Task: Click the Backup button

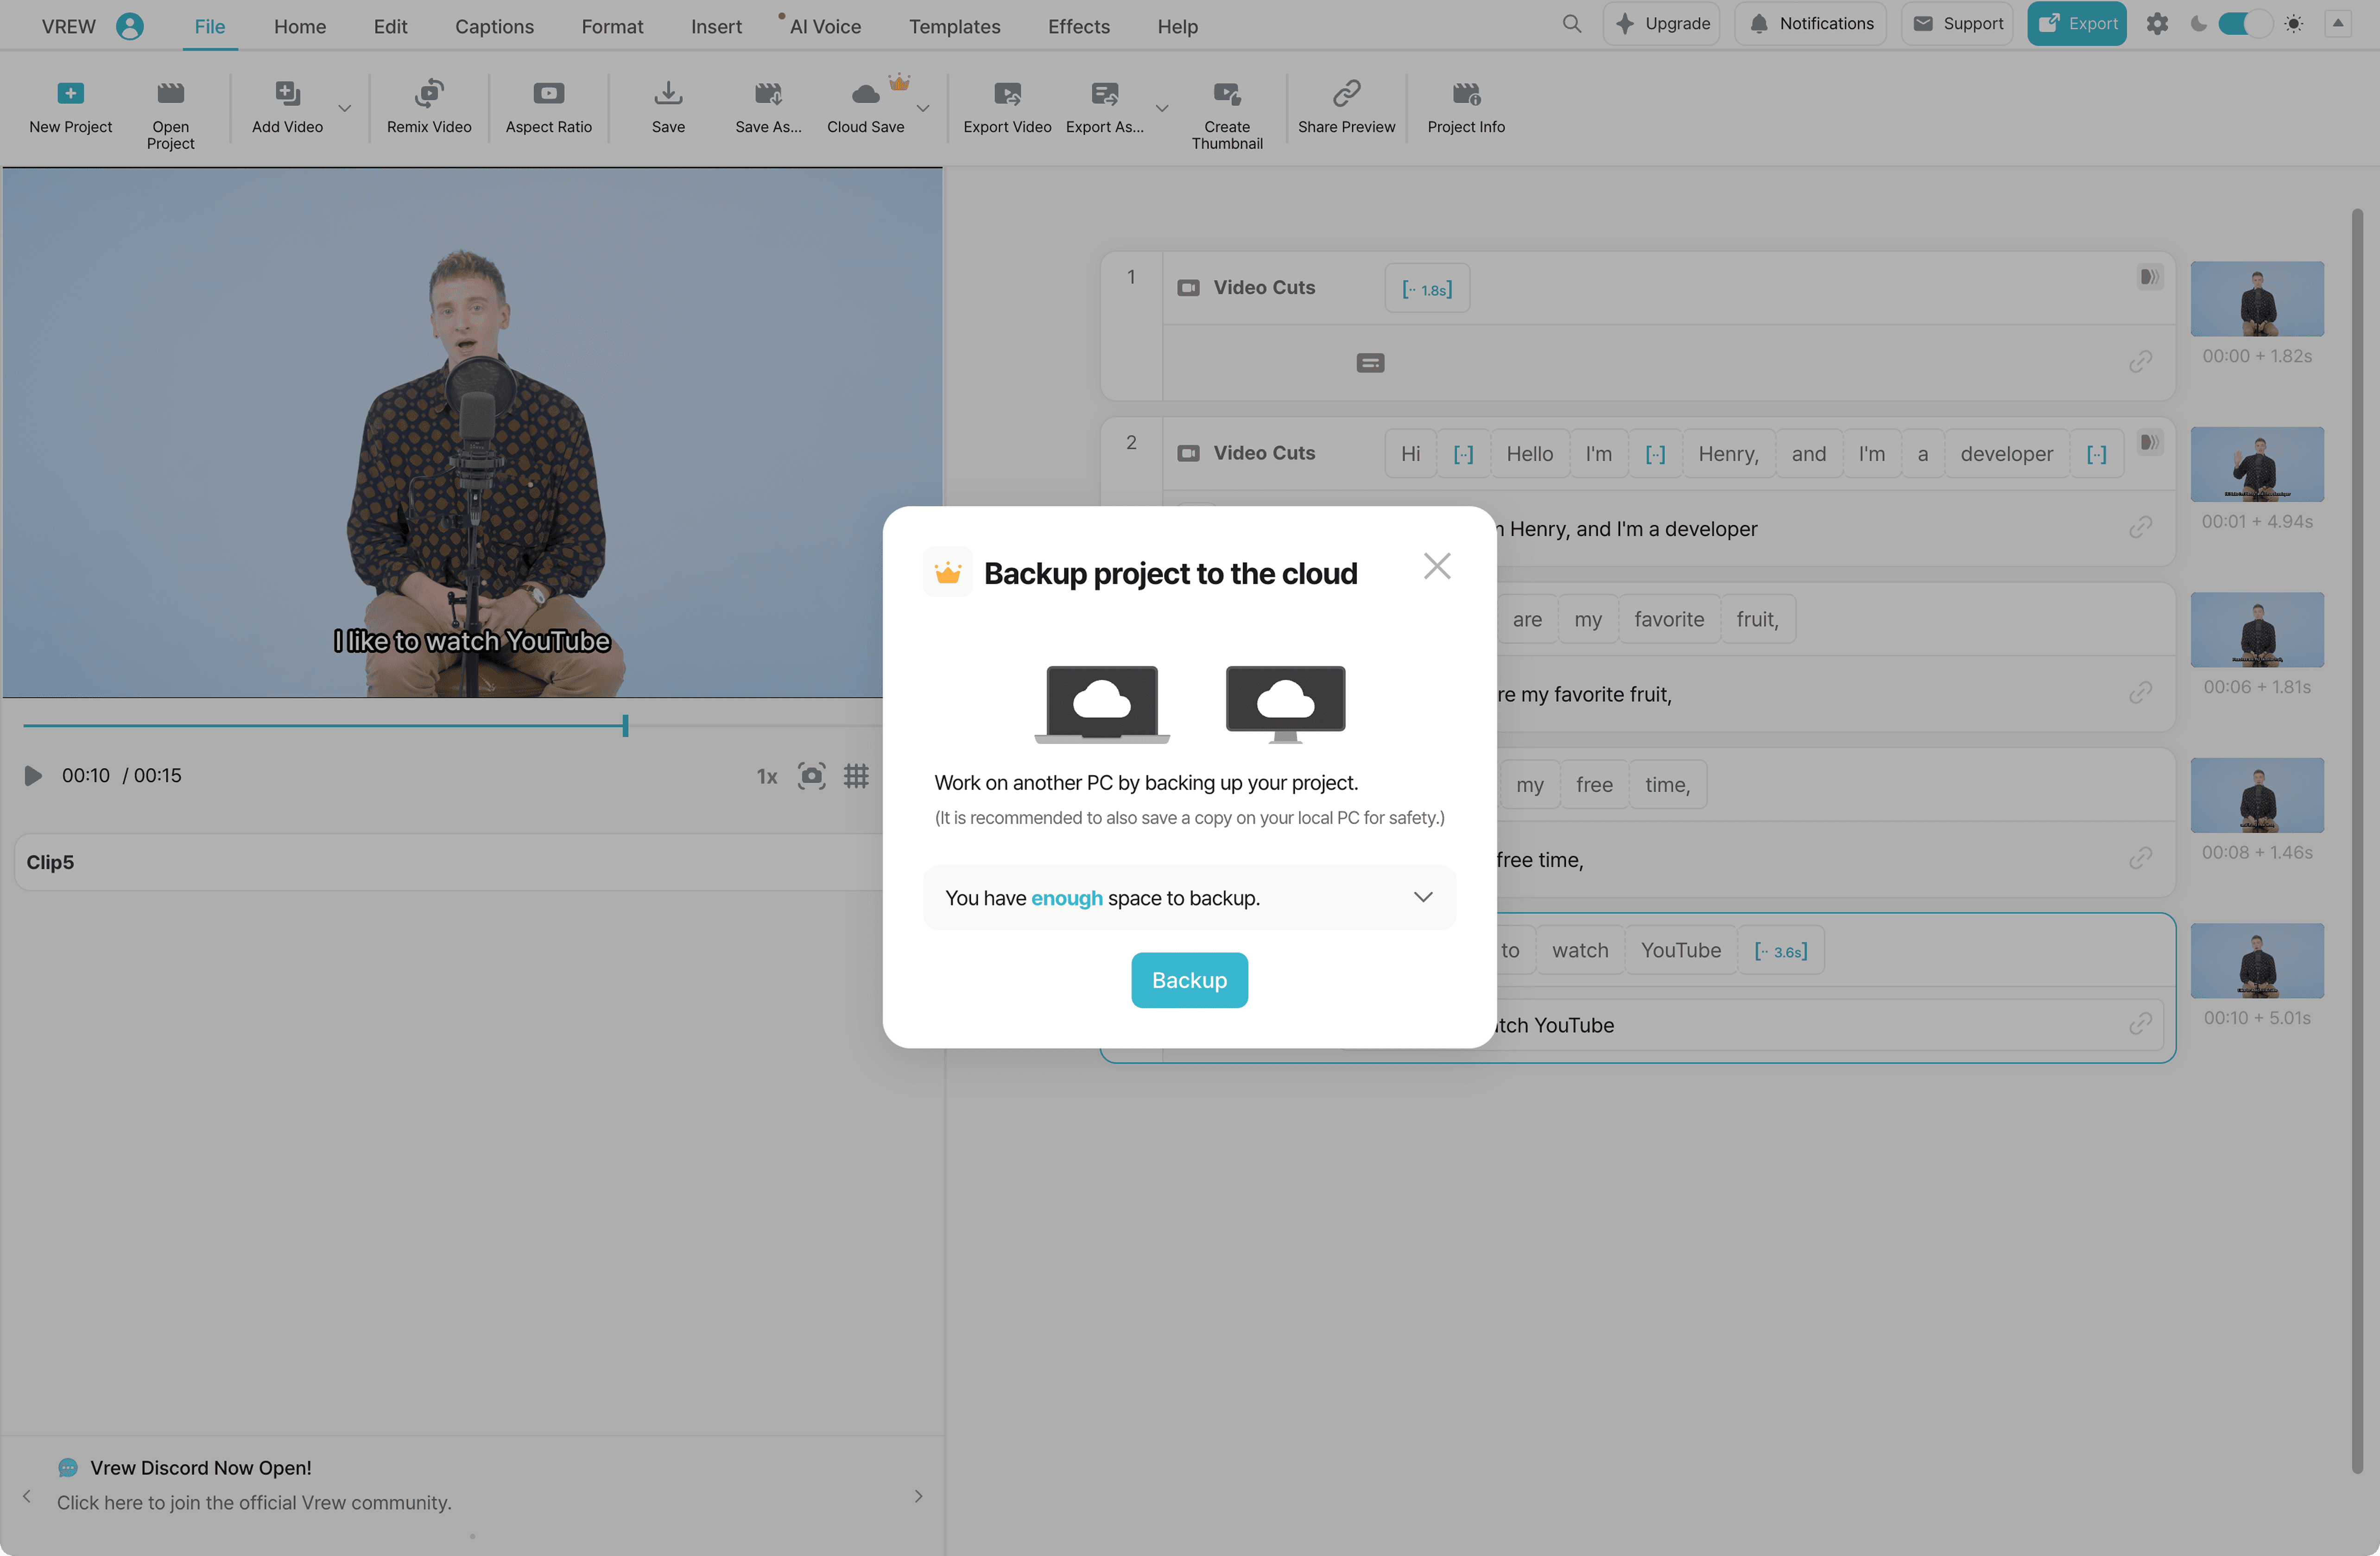Action: pyautogui.click(x=1189, y=980)
